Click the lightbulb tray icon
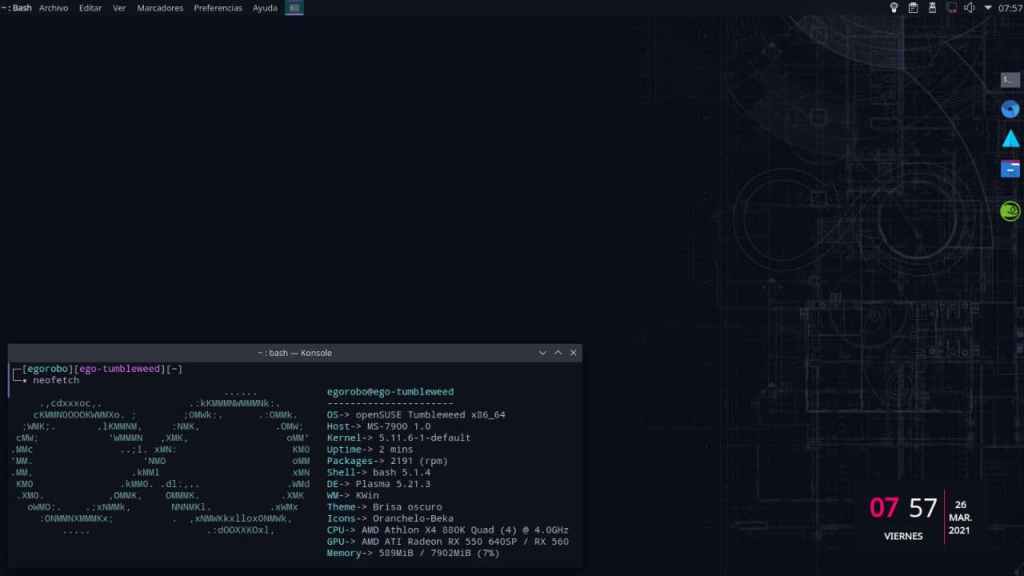This screenshot has width=1024, height=576. coord(894,8)
